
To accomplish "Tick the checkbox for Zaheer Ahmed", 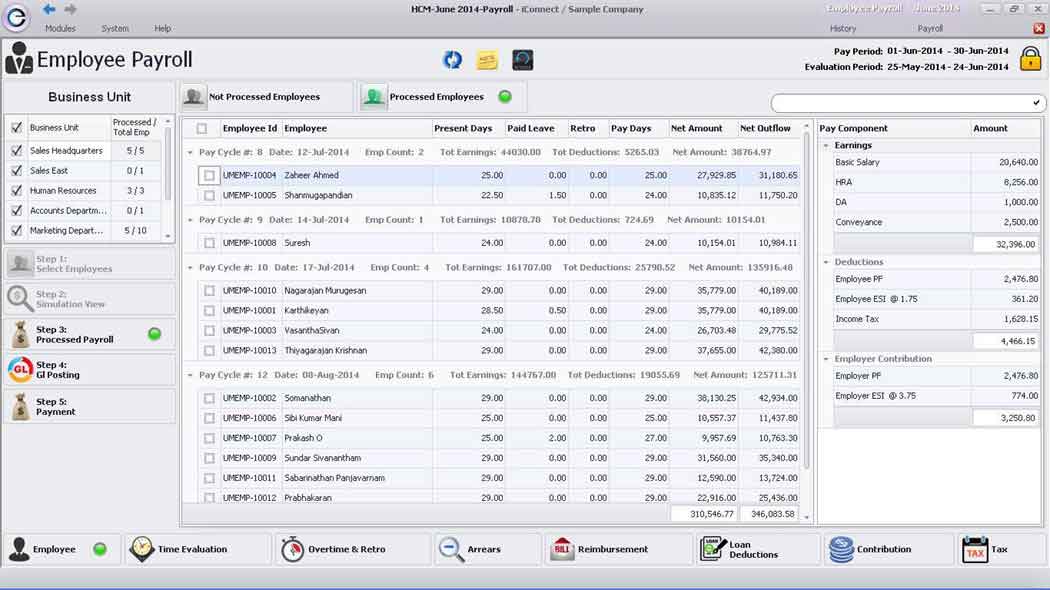I will coord(209,176).
